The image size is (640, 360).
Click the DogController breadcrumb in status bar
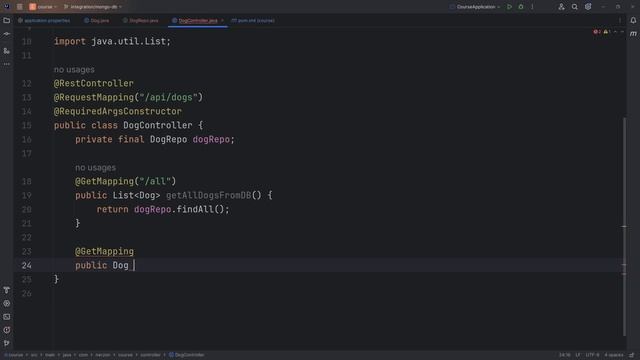click(x=187, y=355)
